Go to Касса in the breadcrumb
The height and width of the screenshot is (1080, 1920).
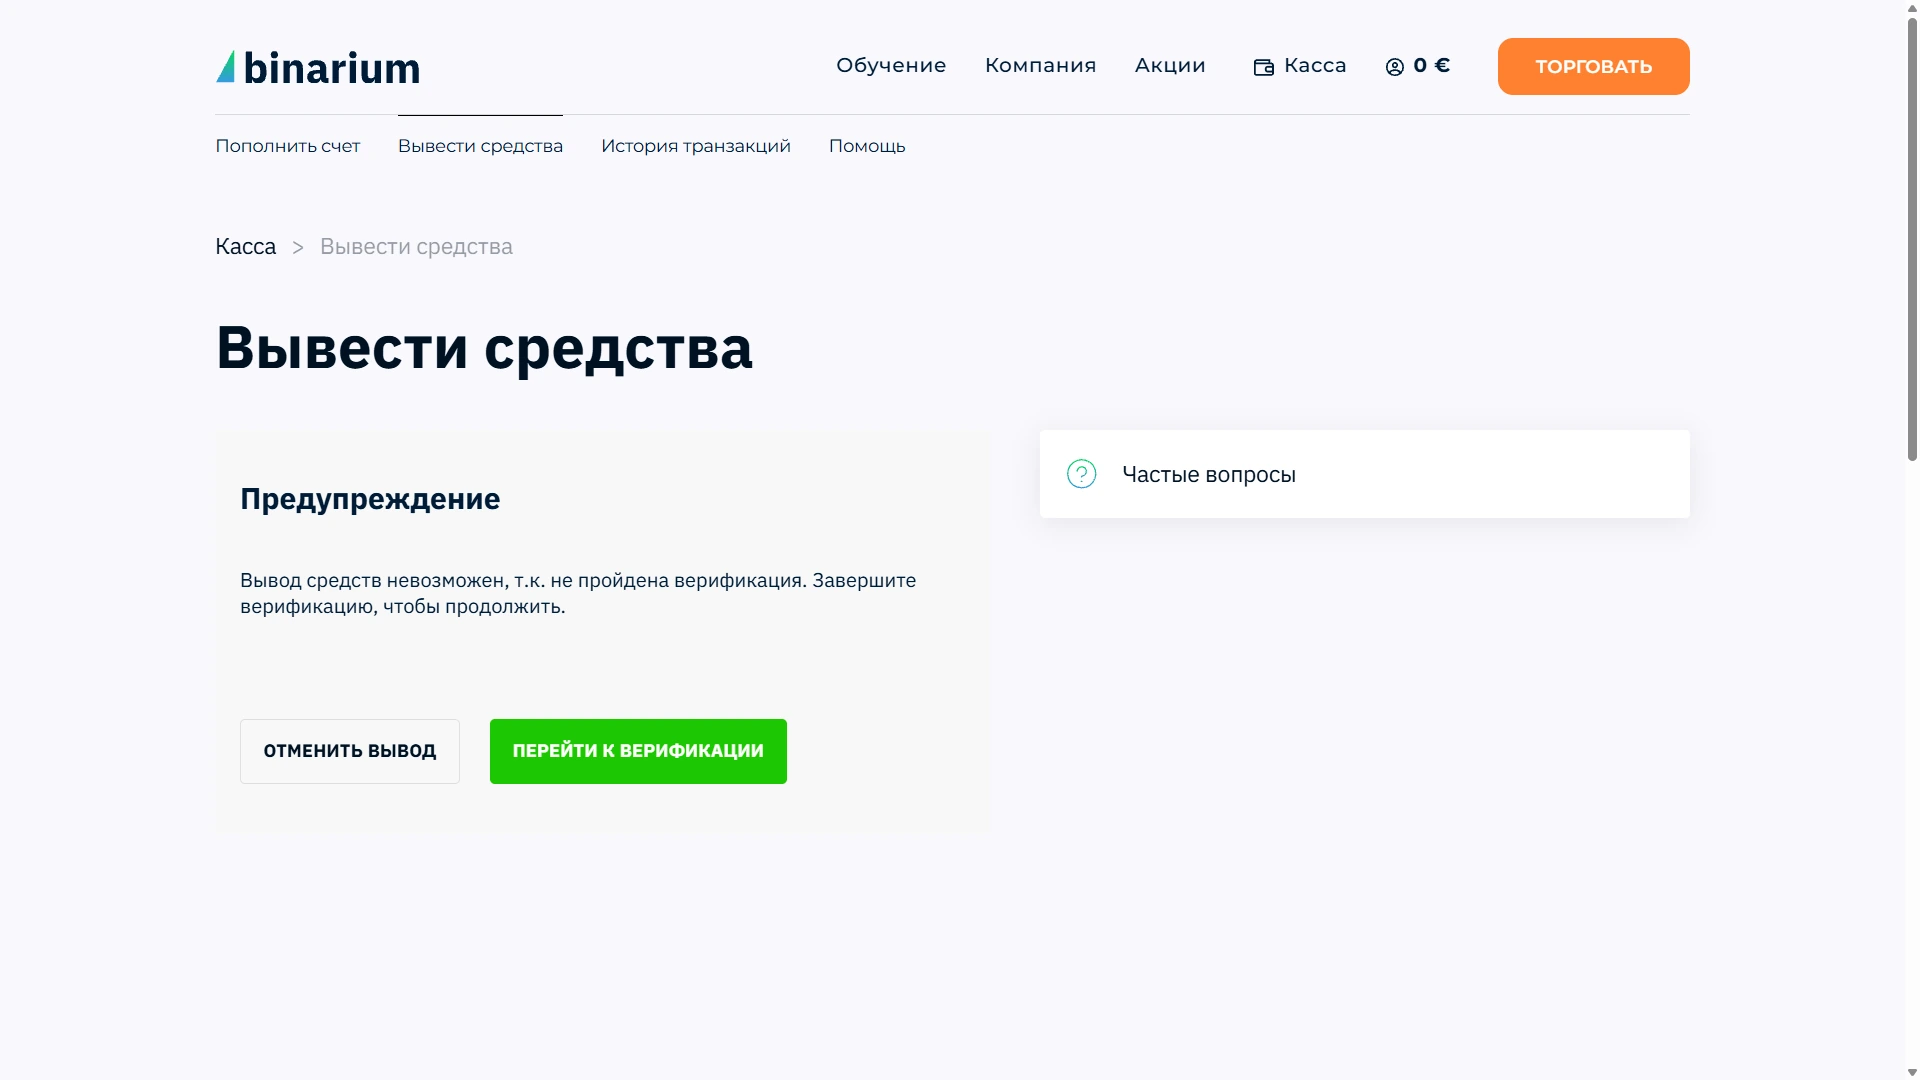pos(245,247)
